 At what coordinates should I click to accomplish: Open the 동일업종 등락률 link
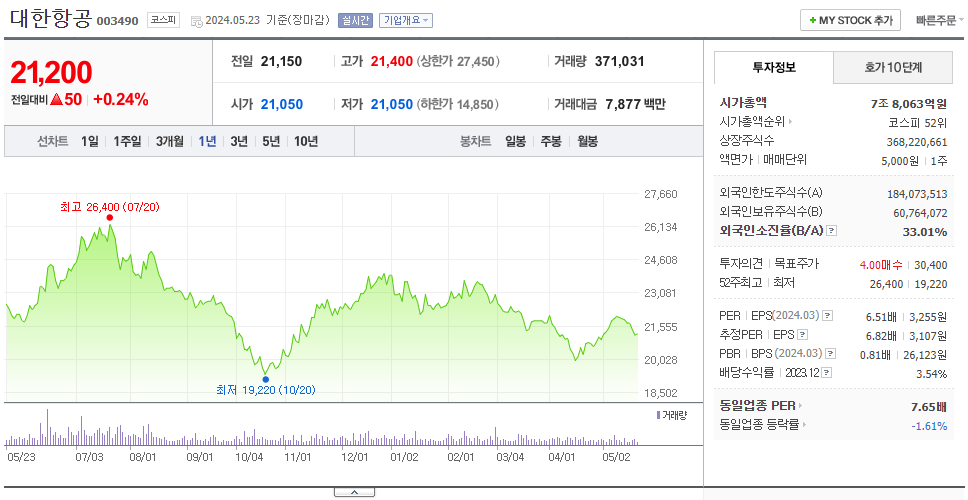(x=759, y=425)
